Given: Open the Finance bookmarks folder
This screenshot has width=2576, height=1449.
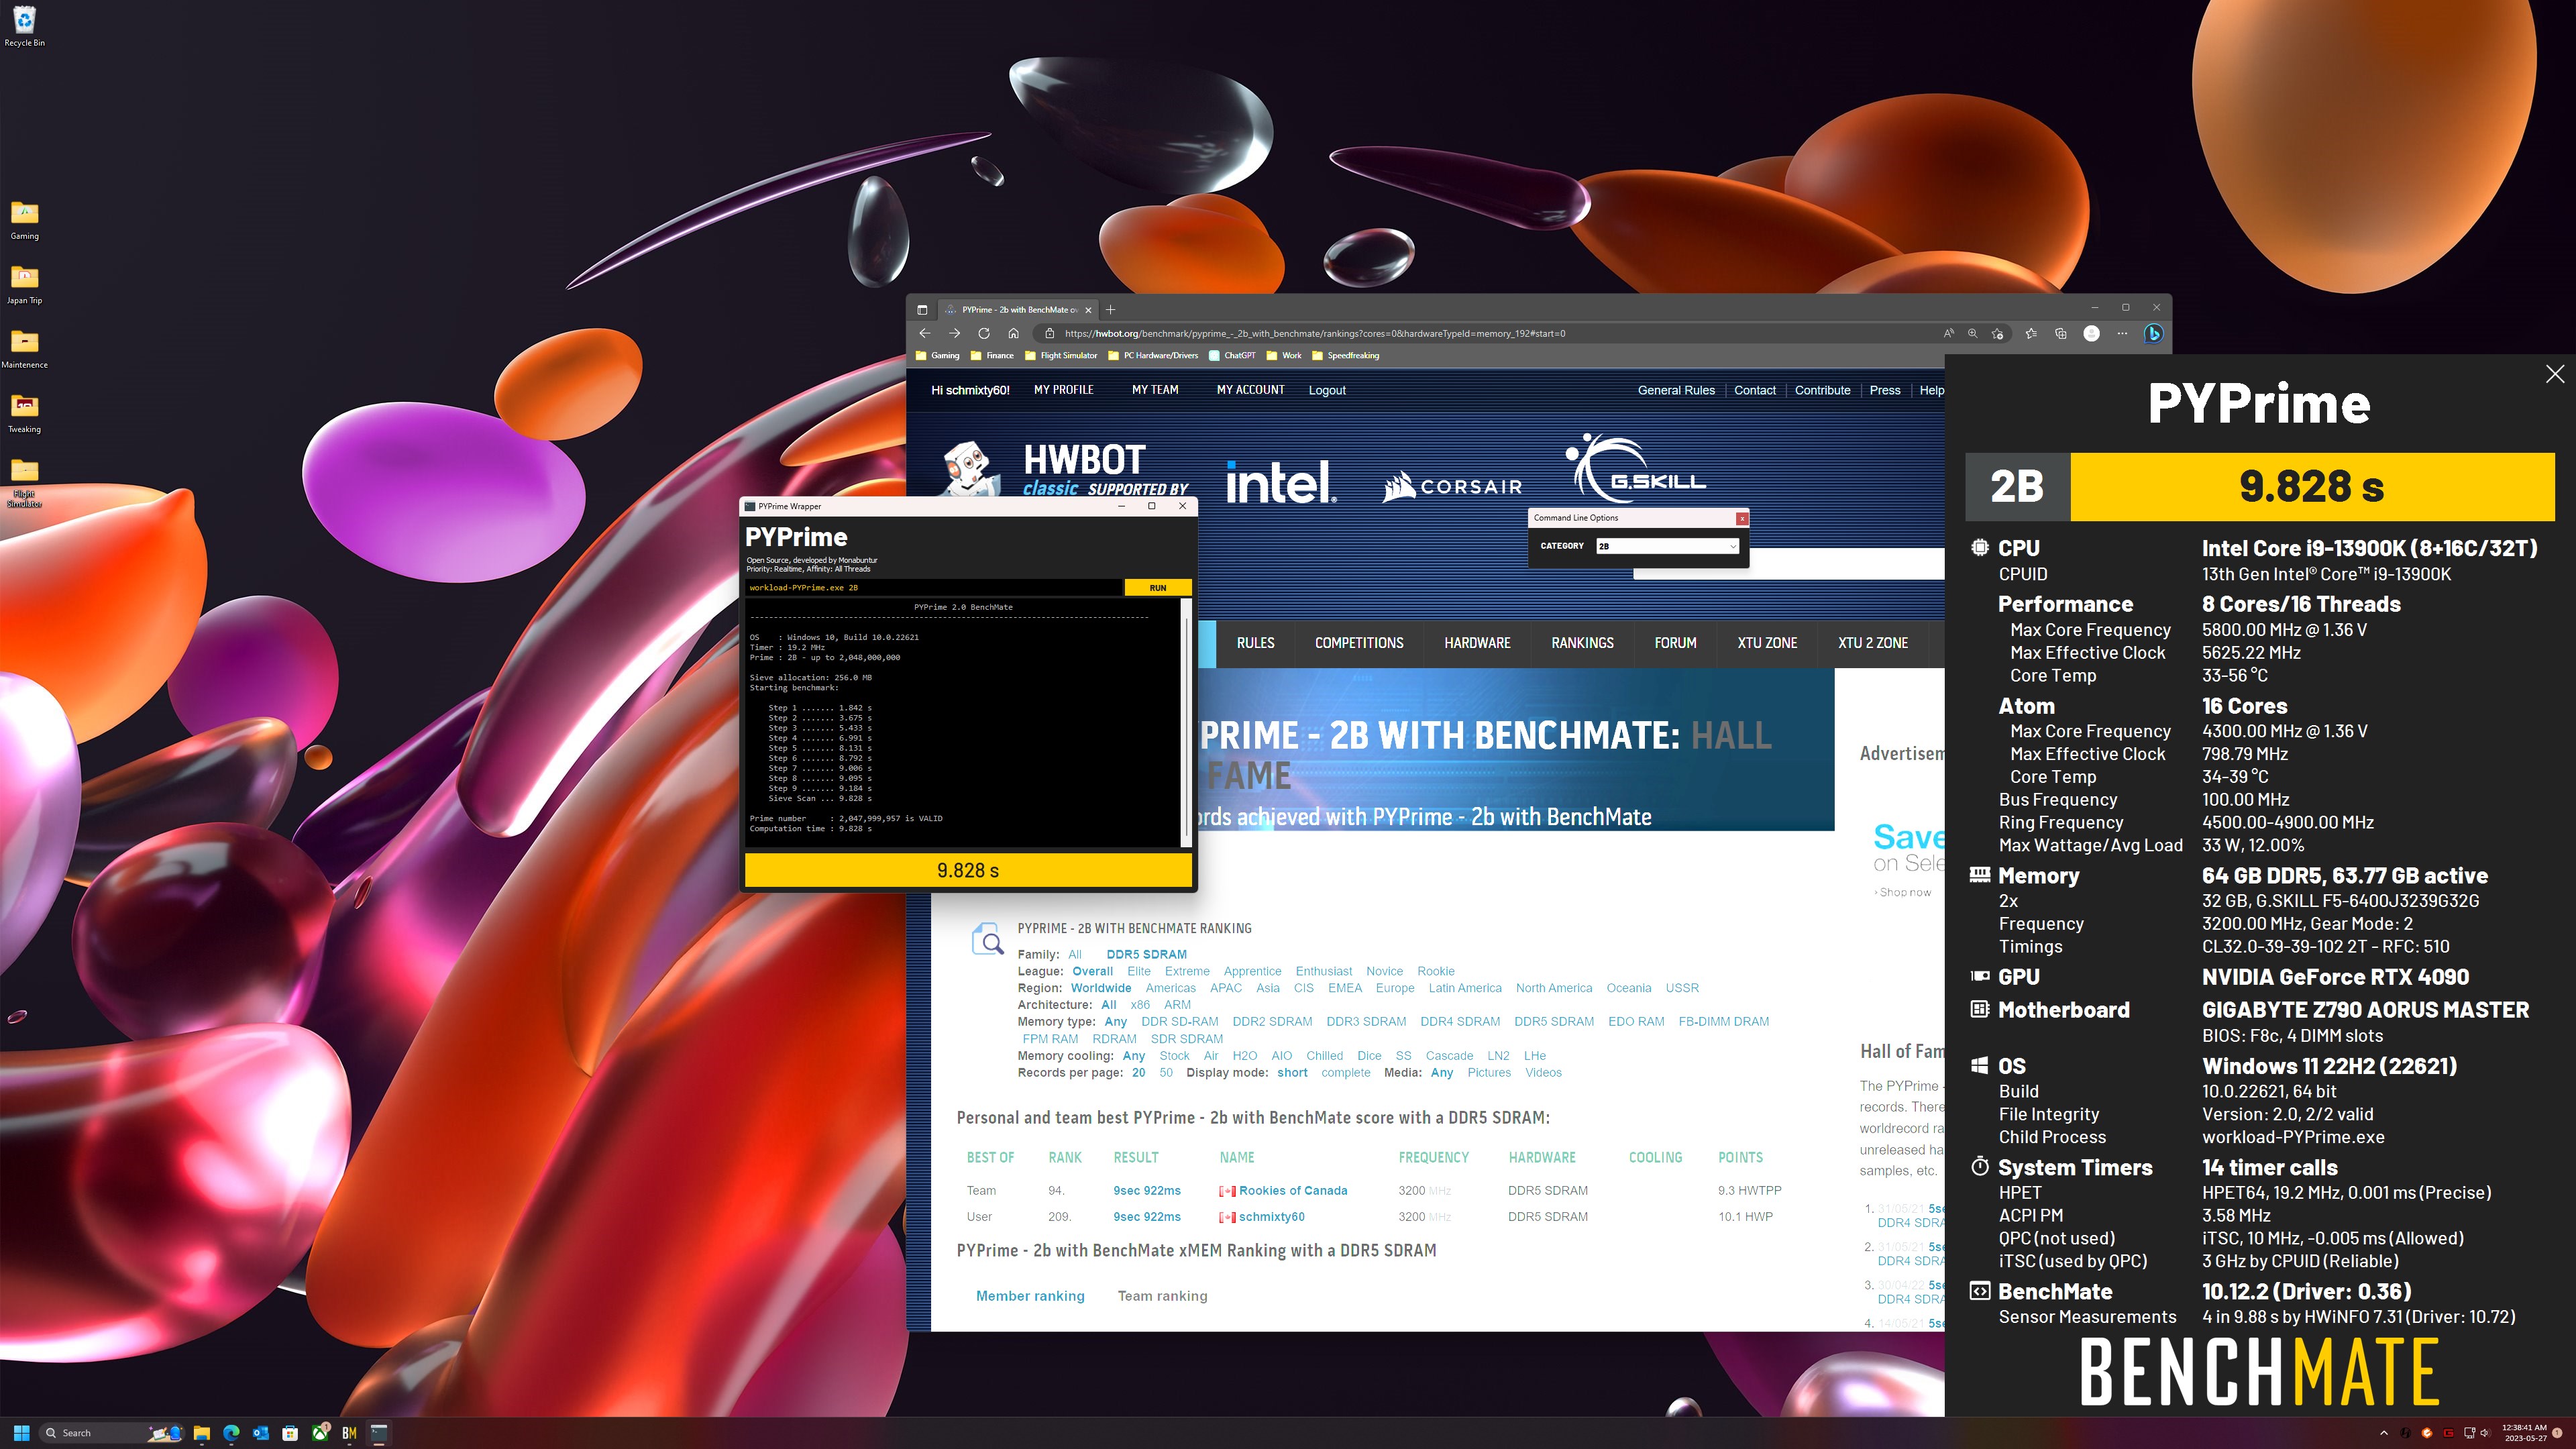Looking at the screenshot, I should pos(991,355).
